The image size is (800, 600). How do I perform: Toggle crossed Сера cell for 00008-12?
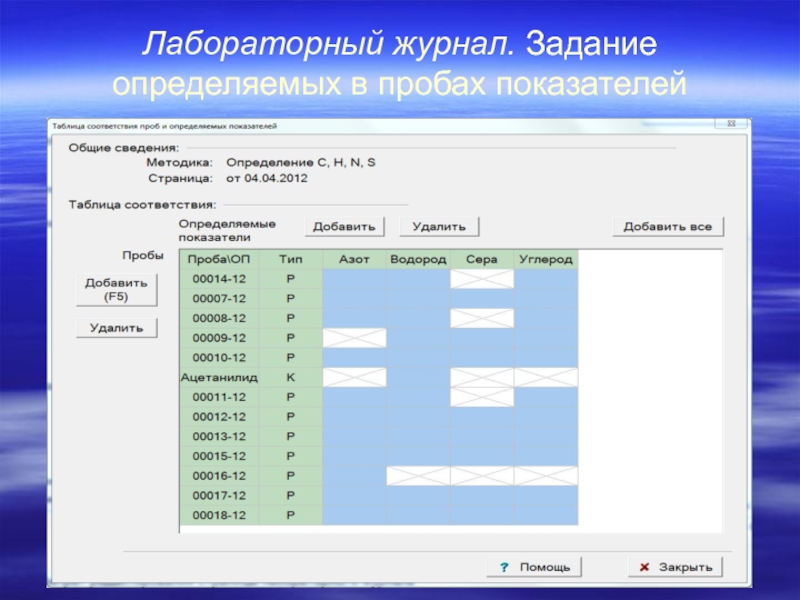click(482, 318)
